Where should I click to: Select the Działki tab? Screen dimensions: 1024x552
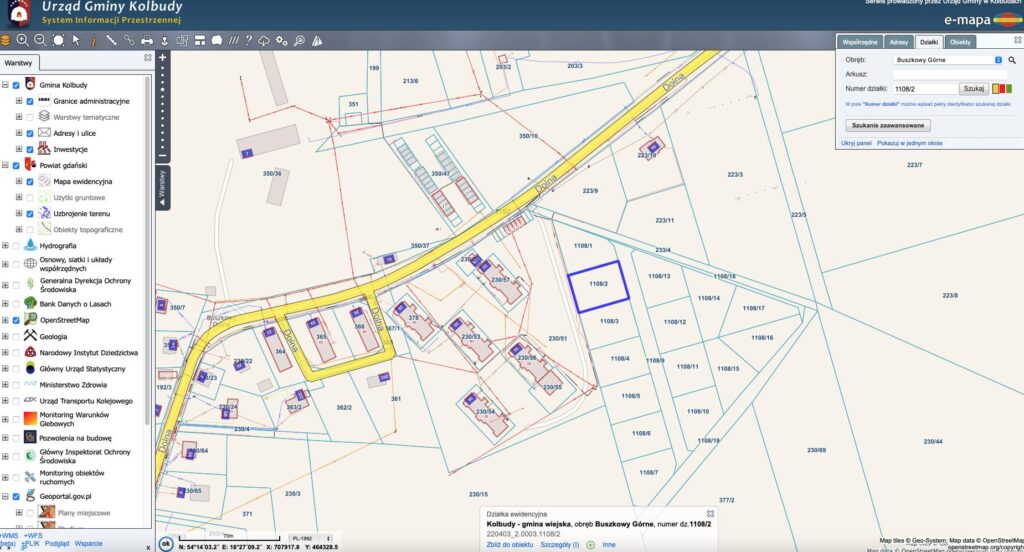tap(929, 42)
